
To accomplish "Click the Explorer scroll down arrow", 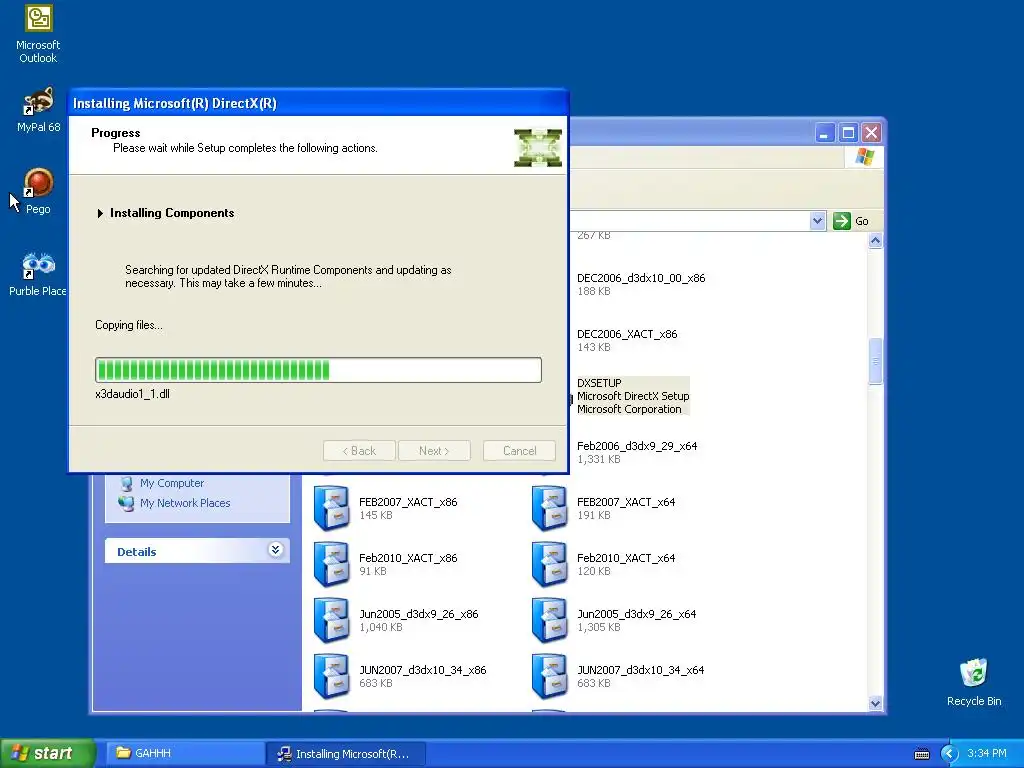I will pos(875,703).
